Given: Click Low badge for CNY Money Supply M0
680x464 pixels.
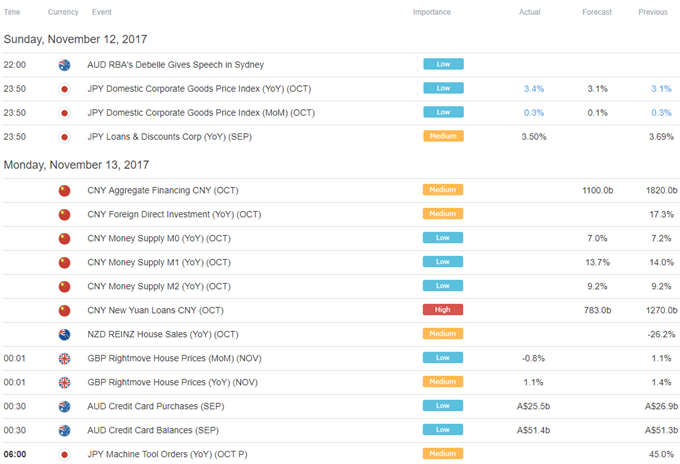Looking at the screenshot, I should pos(443,238).
